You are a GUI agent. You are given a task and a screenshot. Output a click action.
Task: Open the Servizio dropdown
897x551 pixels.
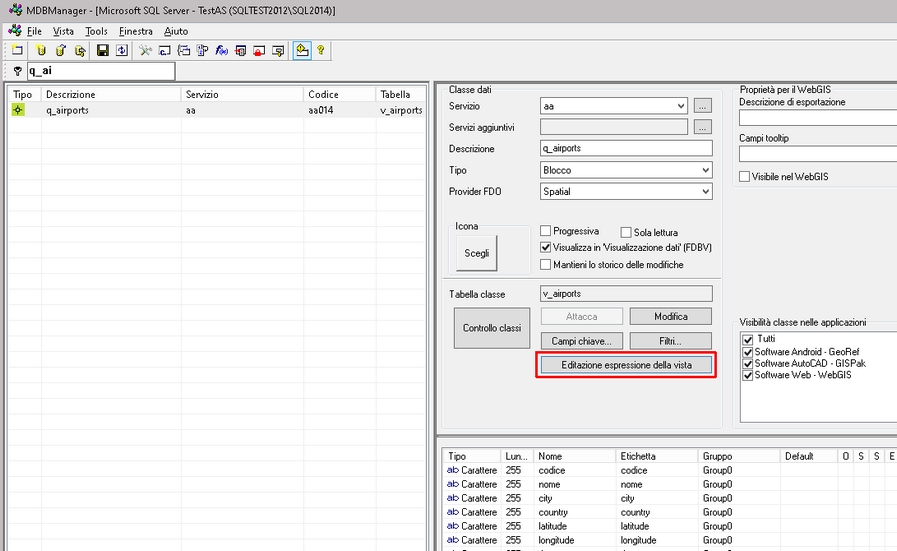[x=680, y=105]
